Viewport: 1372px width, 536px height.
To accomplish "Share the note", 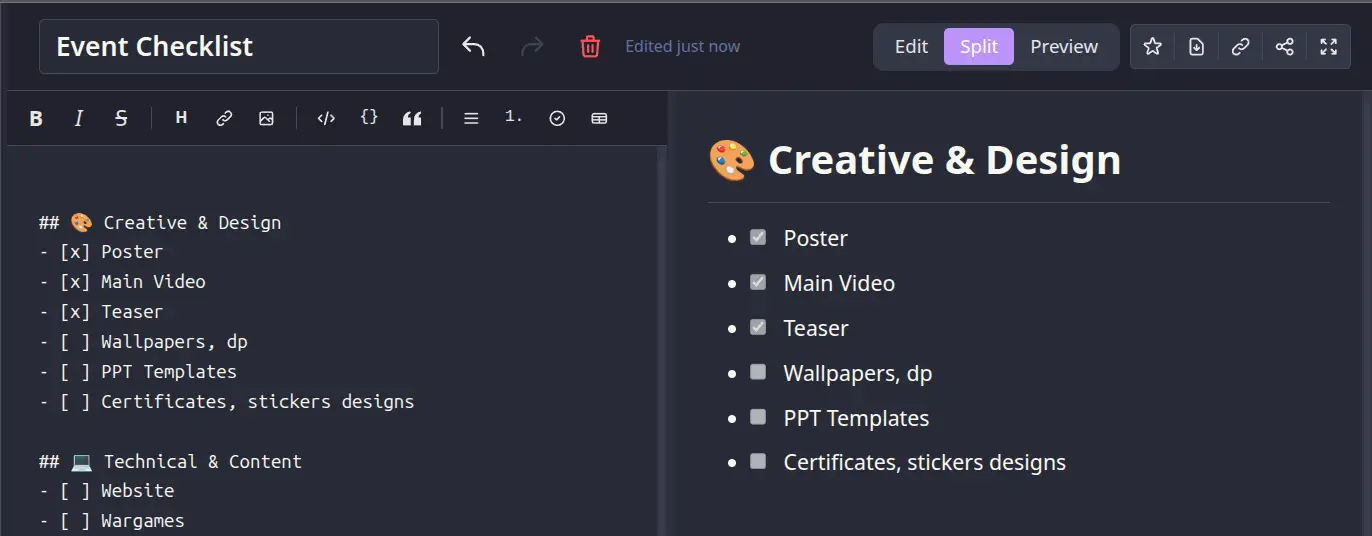I will [1284, 46].
